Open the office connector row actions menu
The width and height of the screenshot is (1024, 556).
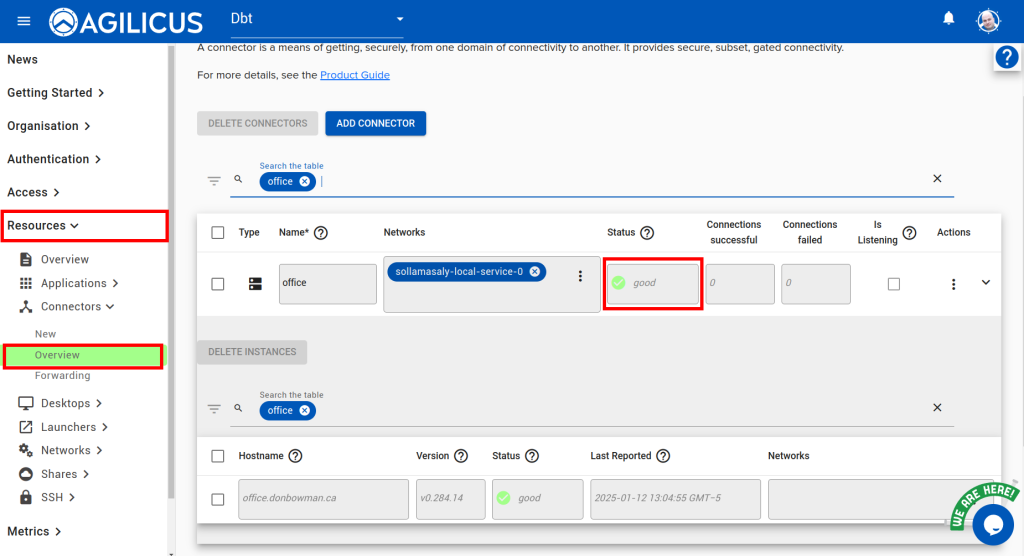click(x=953, y=284)
